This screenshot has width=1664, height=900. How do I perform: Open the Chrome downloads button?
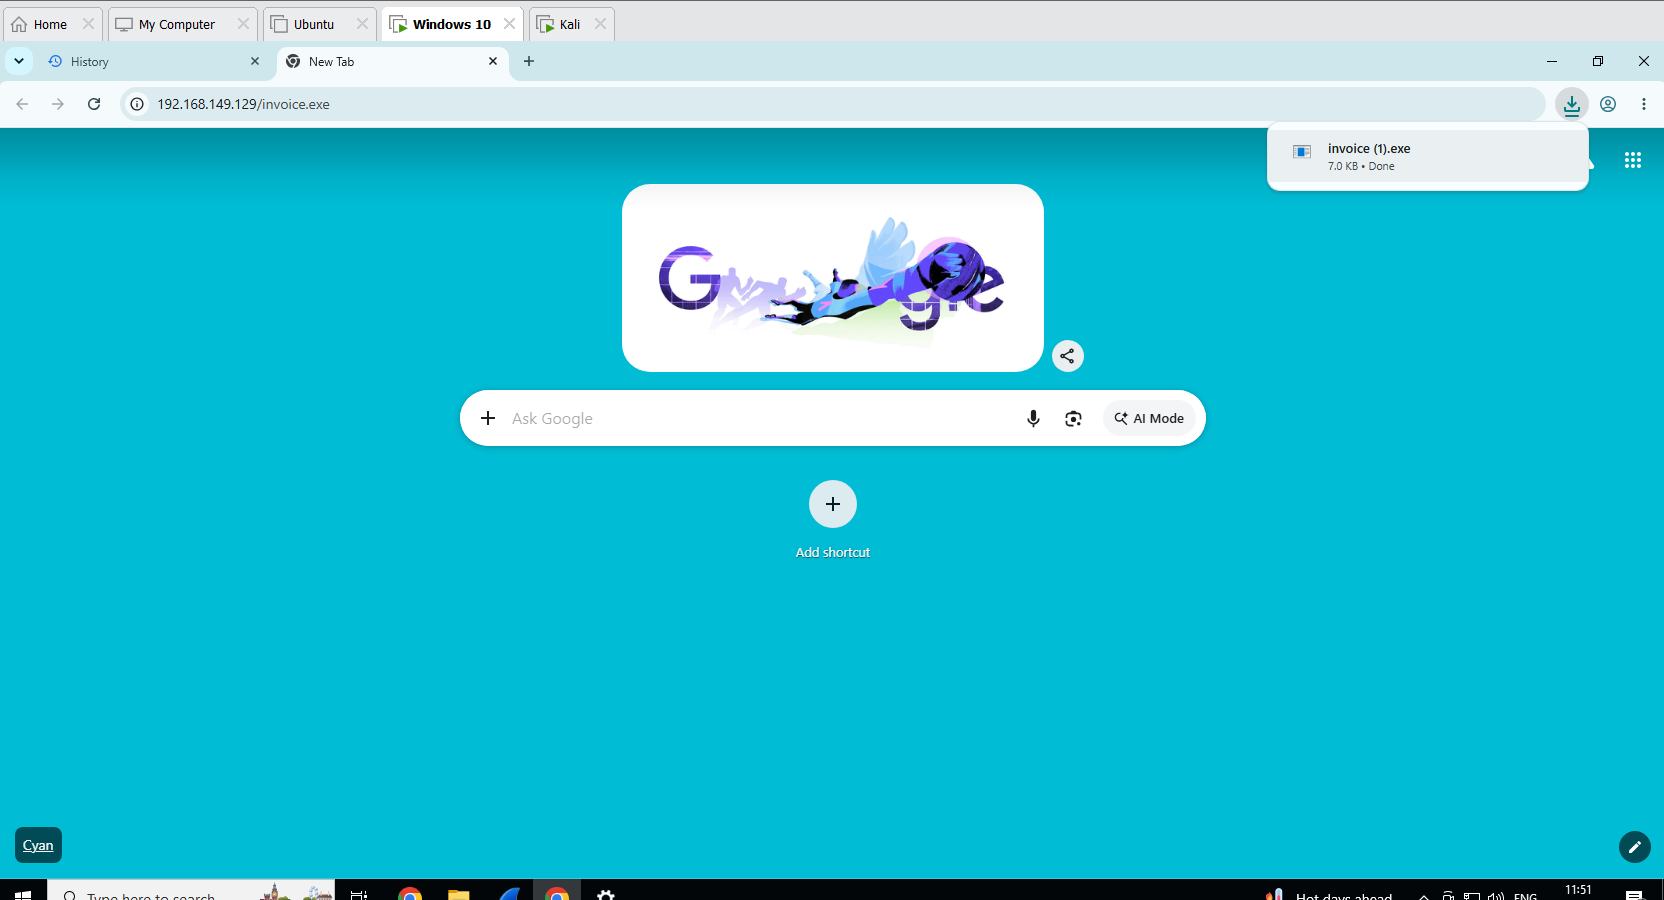1572,104
